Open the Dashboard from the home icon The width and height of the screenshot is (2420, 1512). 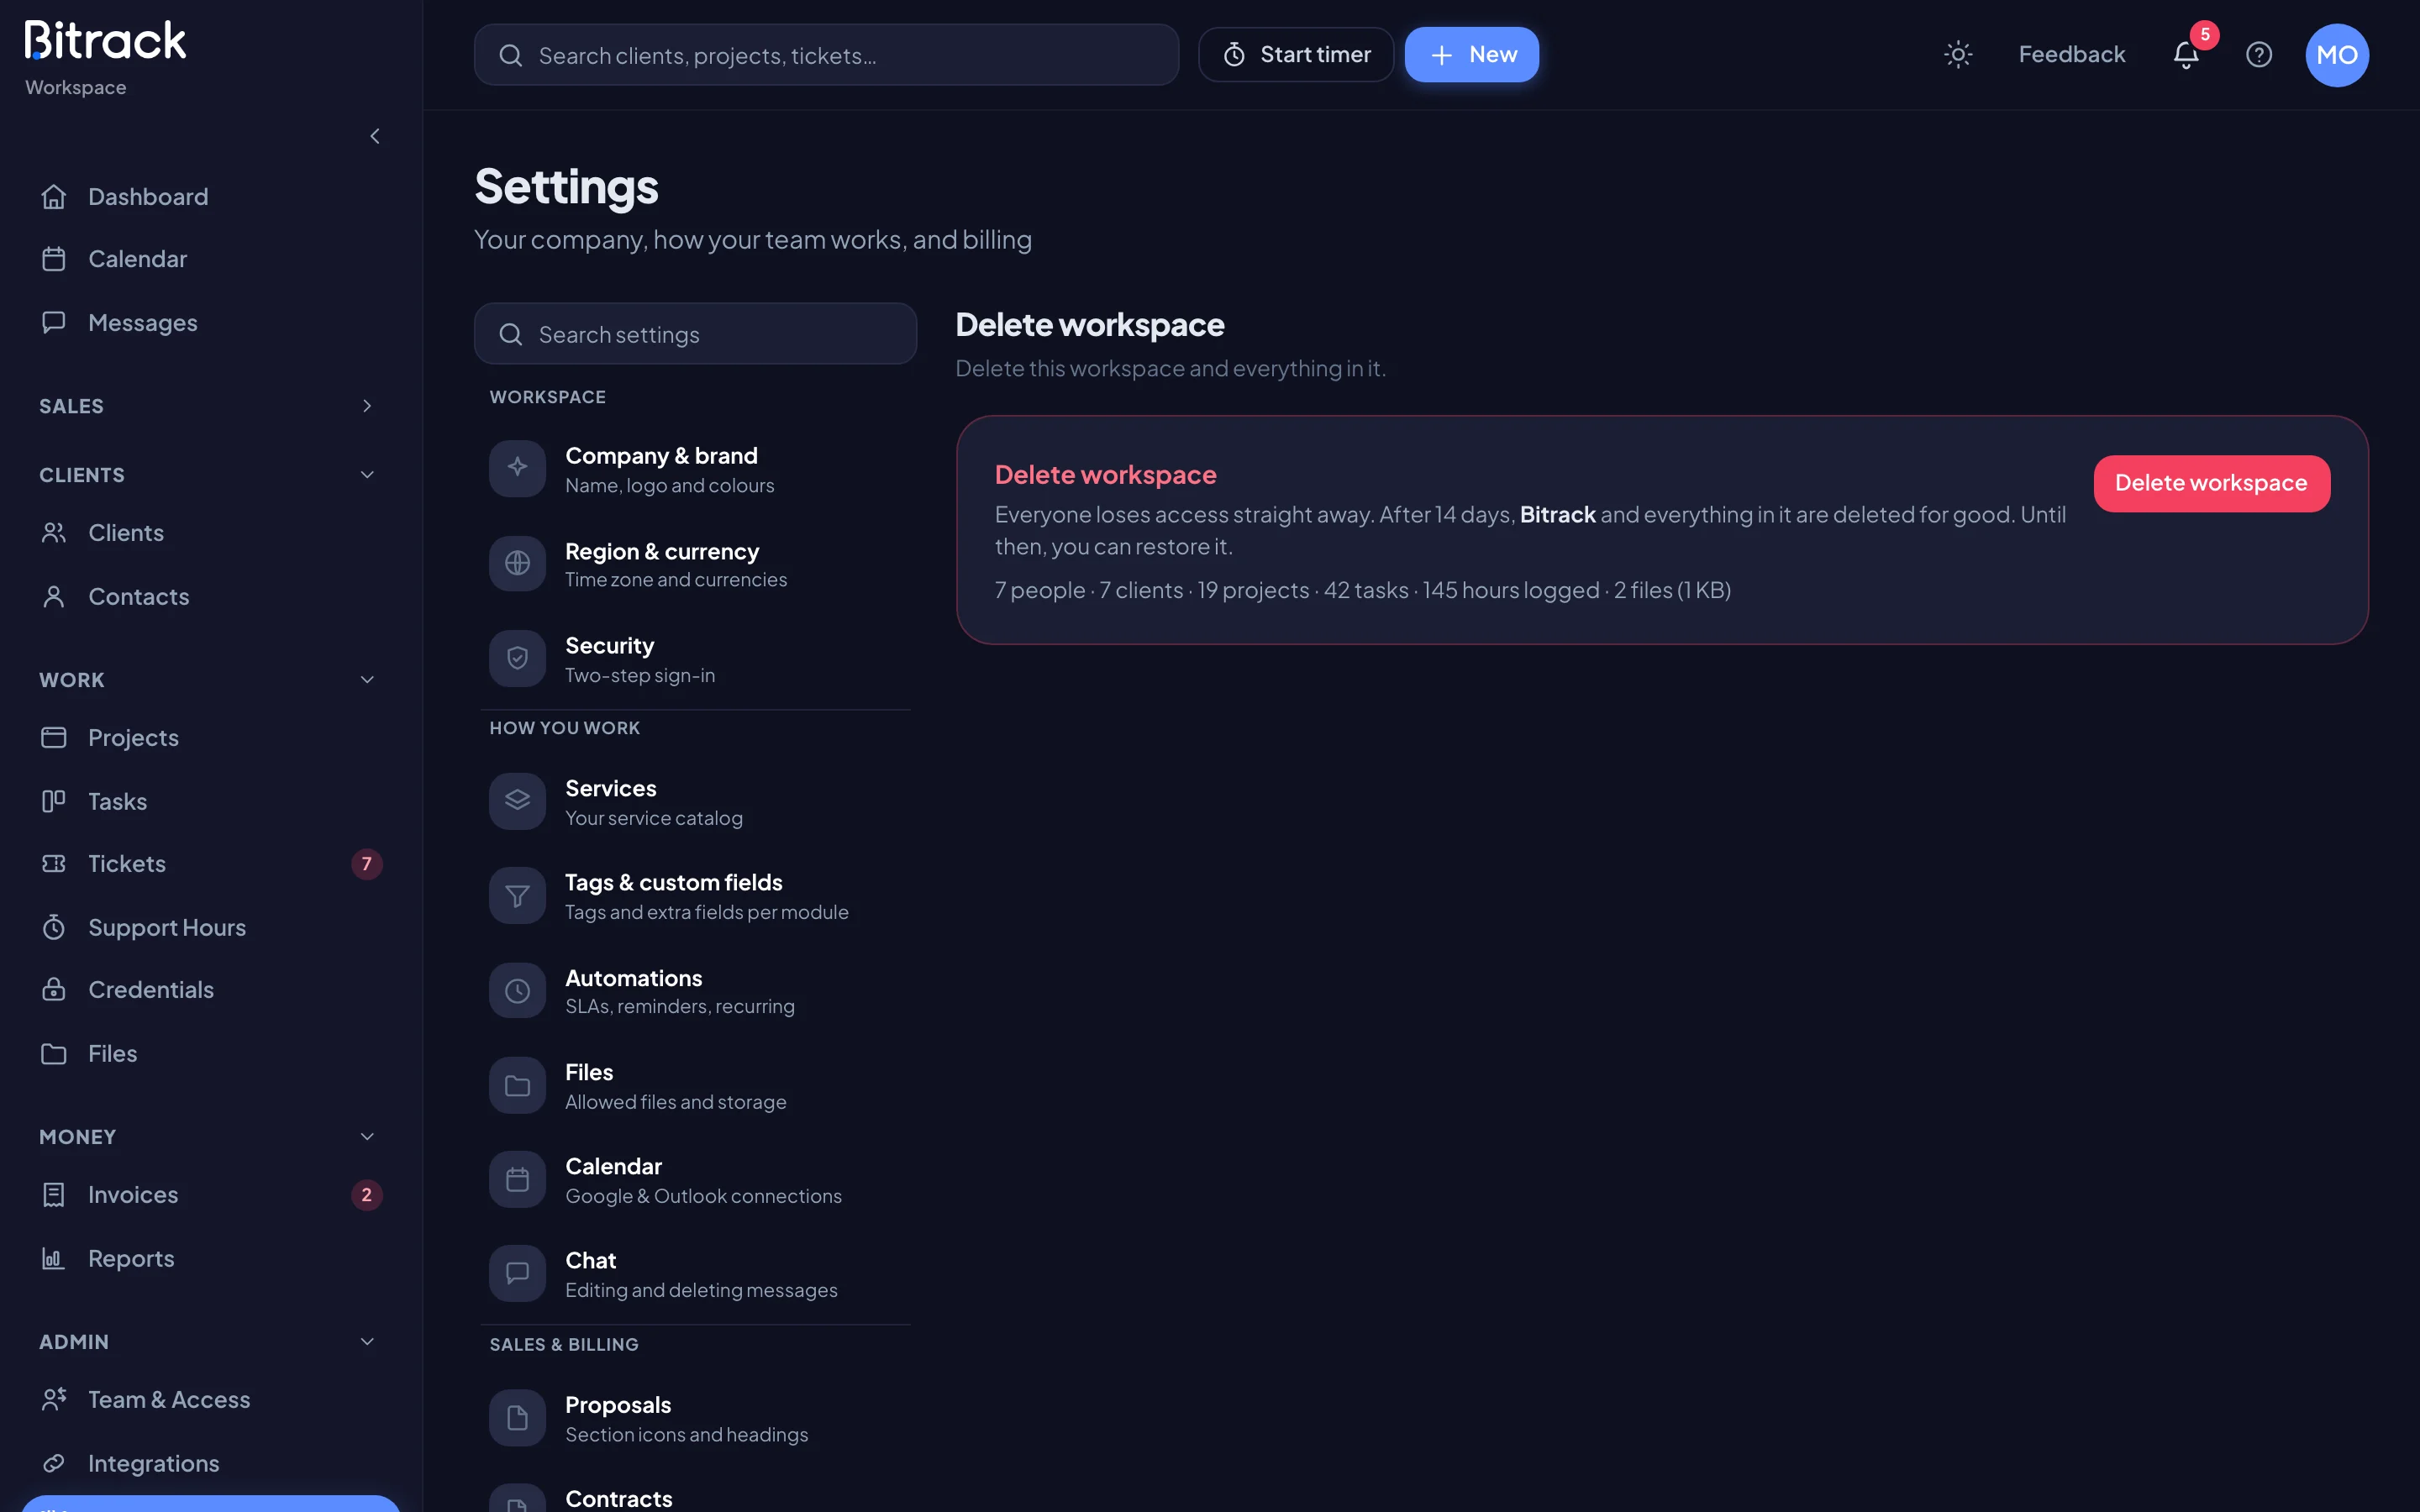[x=54, y=197]
